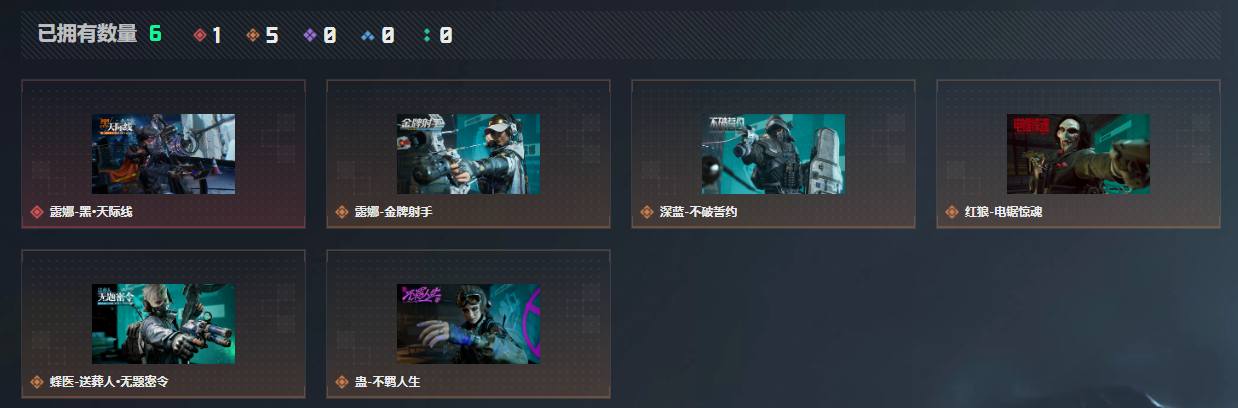Open the 红狼-电锯惊魂 skin thumbnail
This screenshot has width=1238, height=408.
pyautogui.click(x=1078, y=154)
